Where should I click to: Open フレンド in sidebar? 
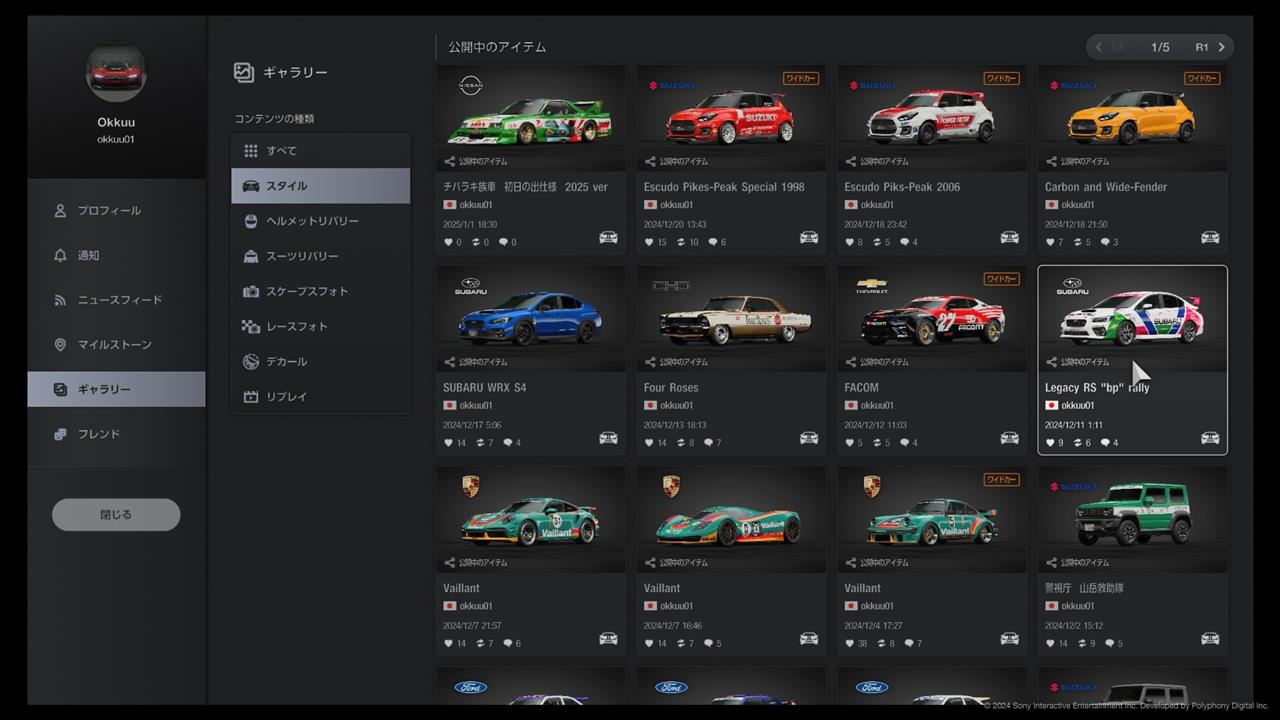[x=116, y=434]
